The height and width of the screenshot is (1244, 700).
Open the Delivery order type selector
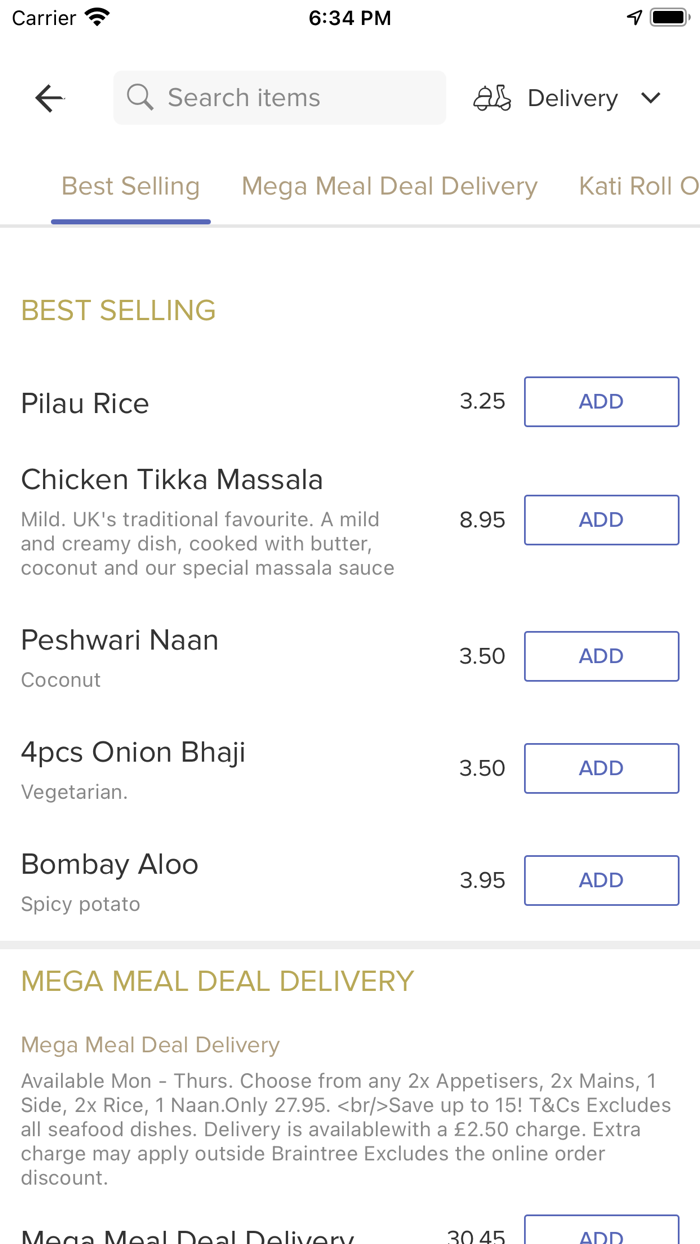(x=572, y=98)
